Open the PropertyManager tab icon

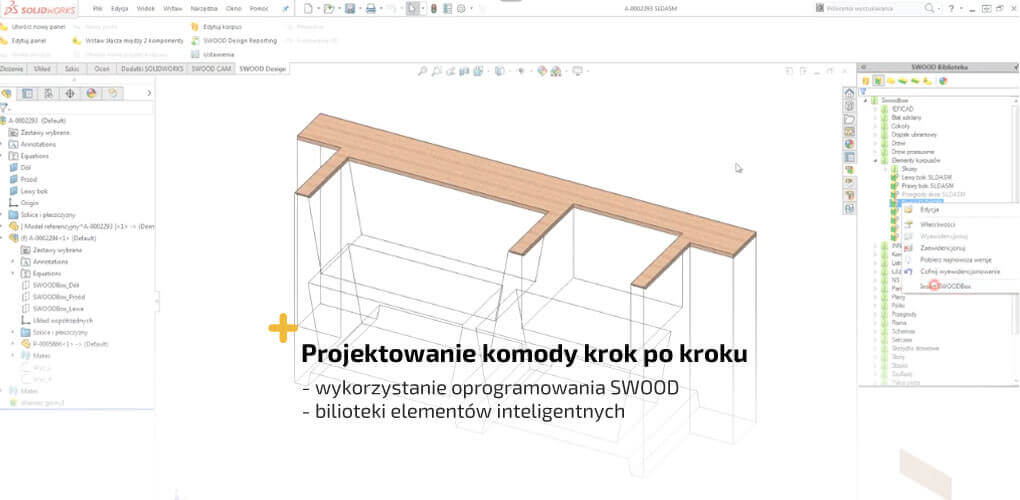click(27, 94)
